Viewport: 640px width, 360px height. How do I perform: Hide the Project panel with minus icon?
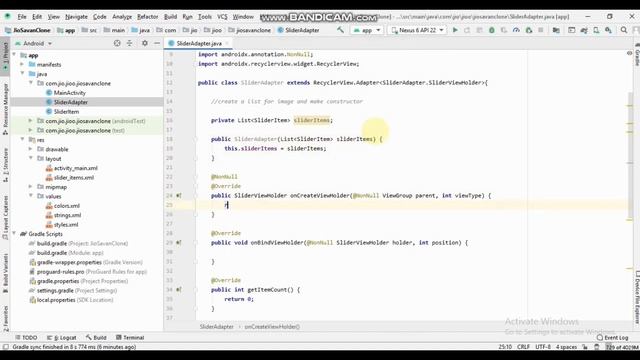pyautogui.click(x=157, y=43)
